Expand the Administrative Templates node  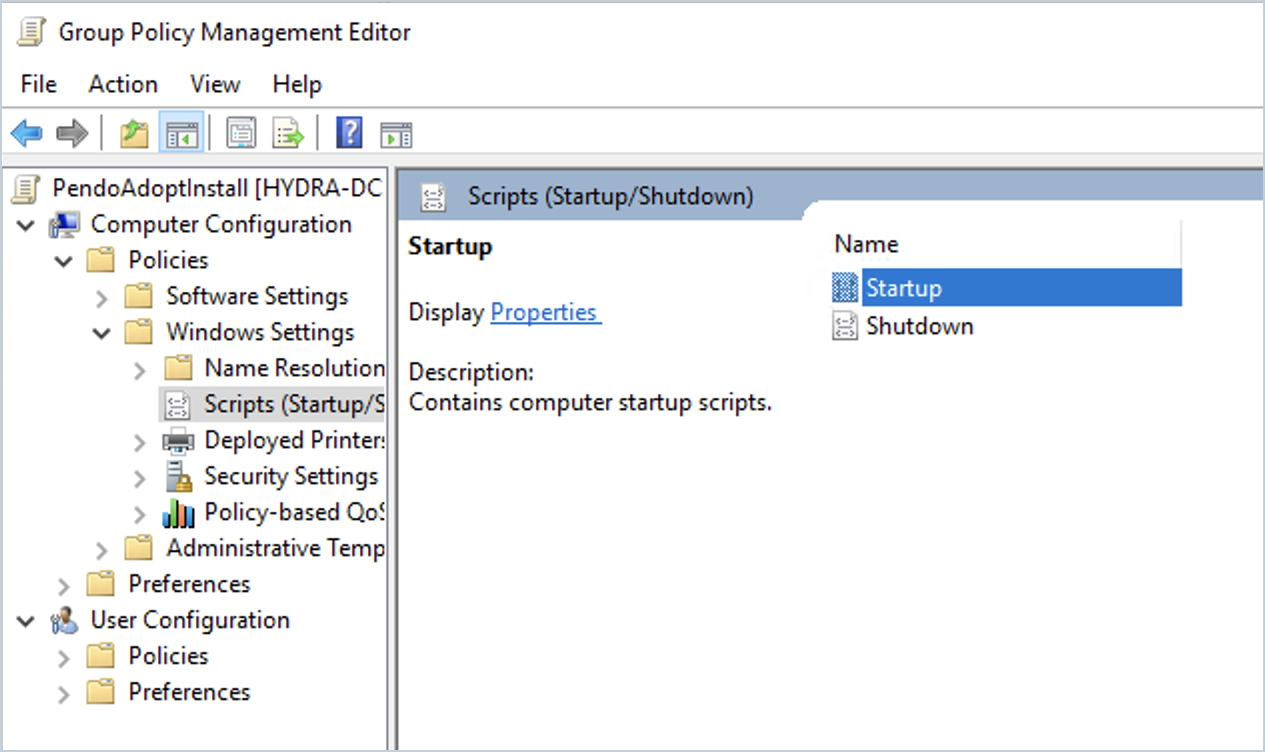point(102,550)
